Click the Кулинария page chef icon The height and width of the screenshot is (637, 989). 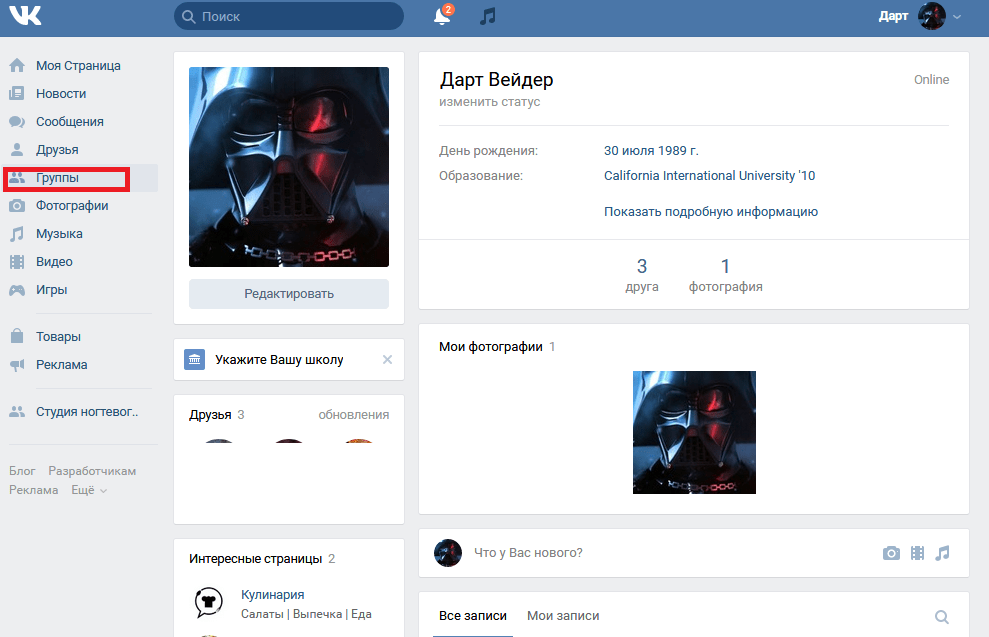[x=207, y=601]
